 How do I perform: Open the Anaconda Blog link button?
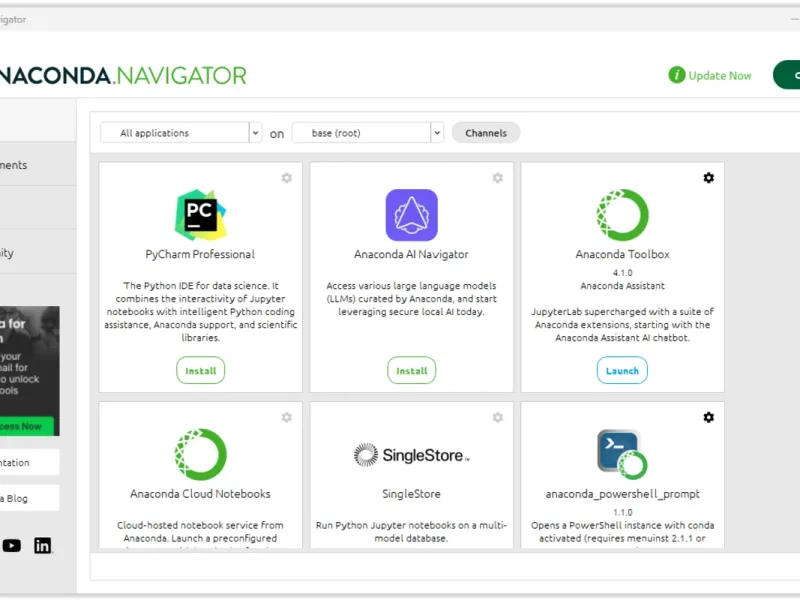point(30,498)
